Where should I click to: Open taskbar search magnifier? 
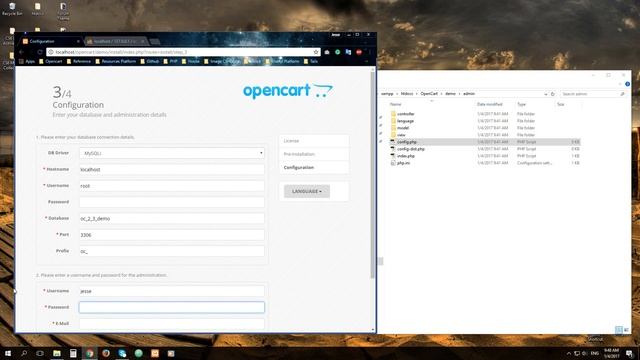[24, 353]
